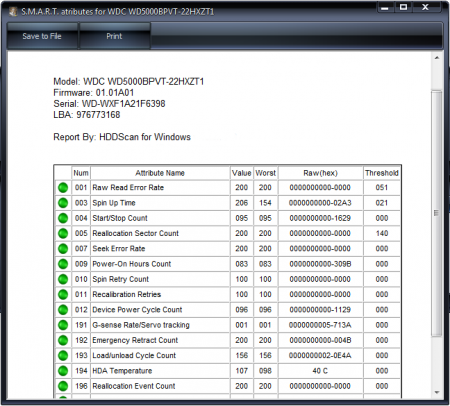Click raw value 0000000002-0E4A
The width and height of the screenshot is (450, 406).
coord(320,356)
